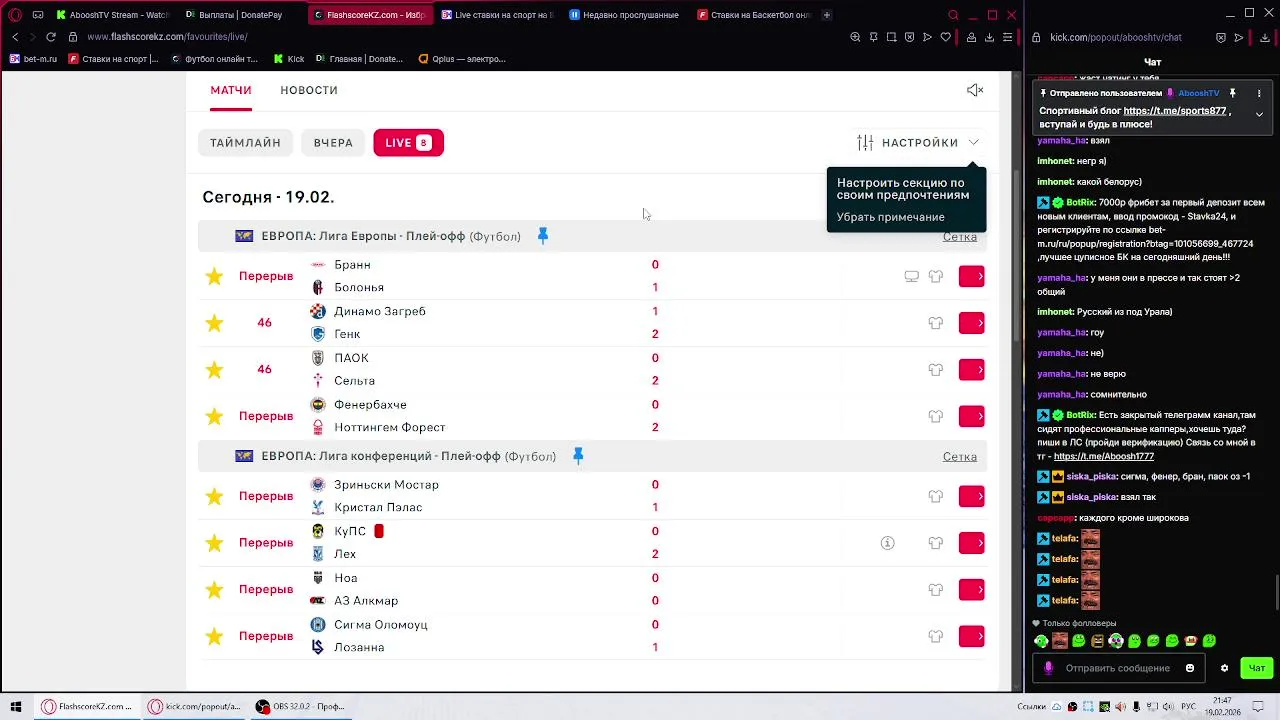The image size is (1280, 720).
Task: Click jersey lineup icon for ПАОК match
Action: (936, 369)
